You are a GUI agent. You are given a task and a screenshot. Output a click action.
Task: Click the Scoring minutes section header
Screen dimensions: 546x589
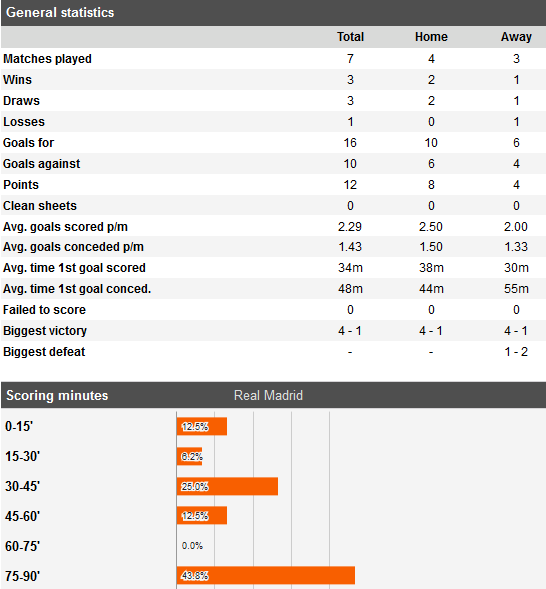[x=57, y=395]
